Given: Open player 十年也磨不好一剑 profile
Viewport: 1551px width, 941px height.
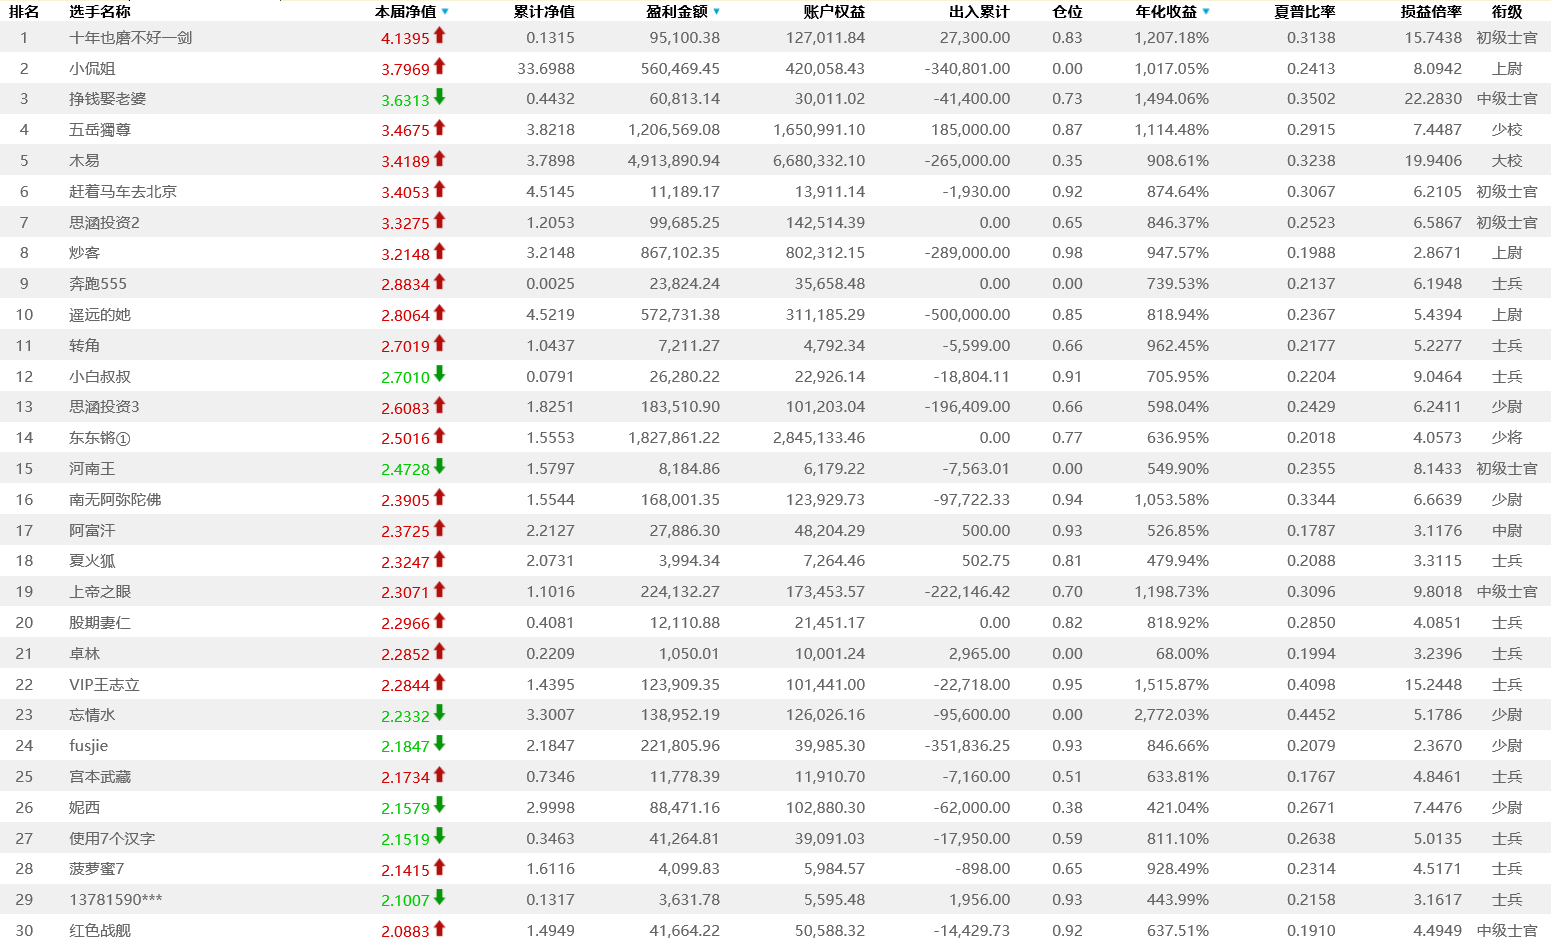Looking at the screenshot, I should point(130,38).
